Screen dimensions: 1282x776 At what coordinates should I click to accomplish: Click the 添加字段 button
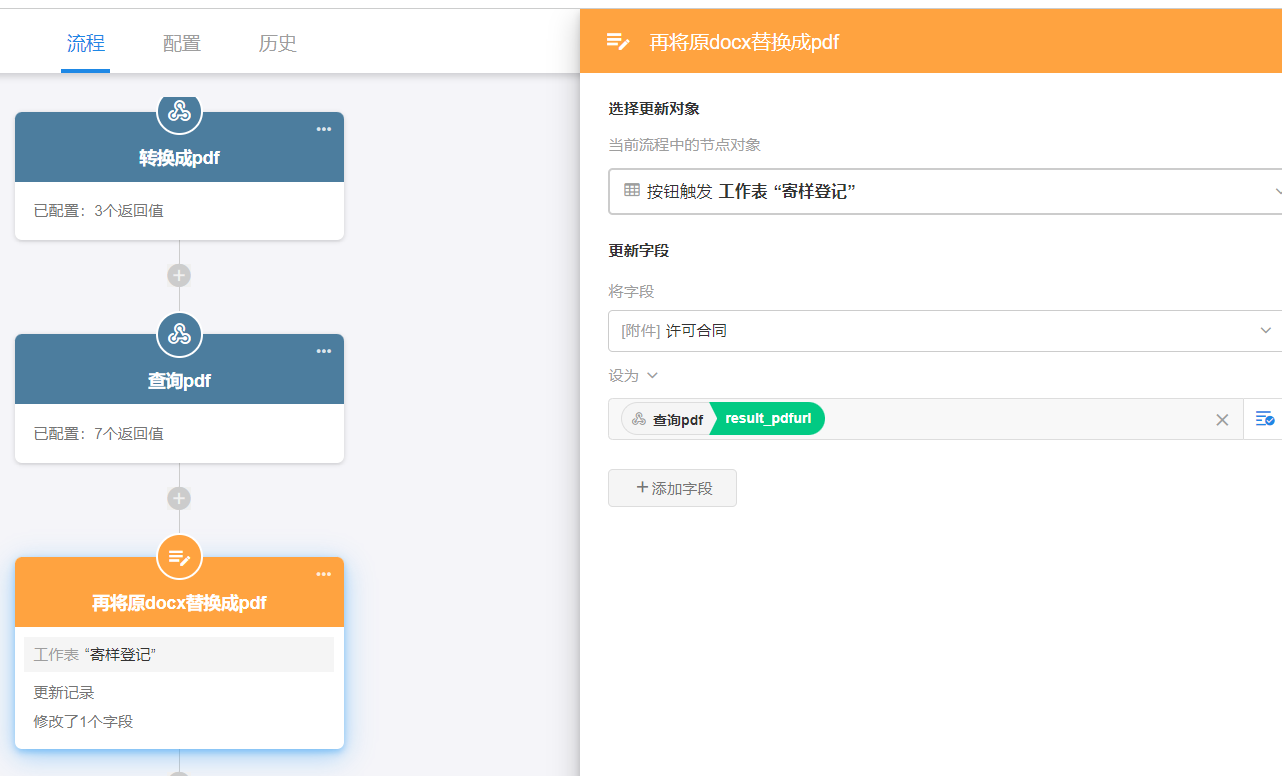coord(672,488)
